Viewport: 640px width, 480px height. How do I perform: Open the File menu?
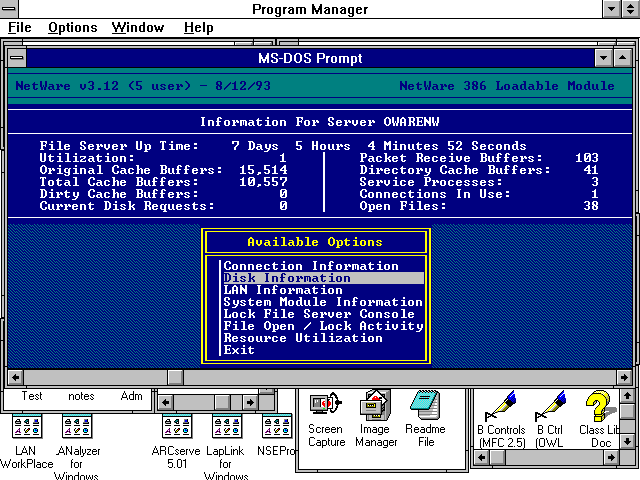[19, 28]
